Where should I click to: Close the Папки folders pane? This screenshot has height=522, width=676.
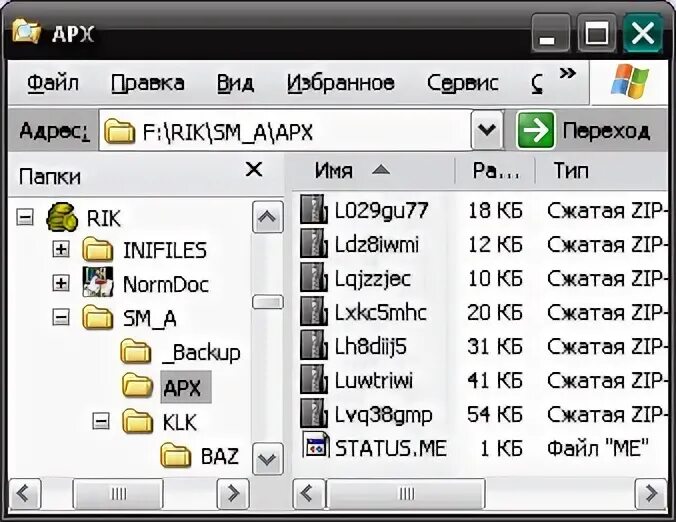254,169
